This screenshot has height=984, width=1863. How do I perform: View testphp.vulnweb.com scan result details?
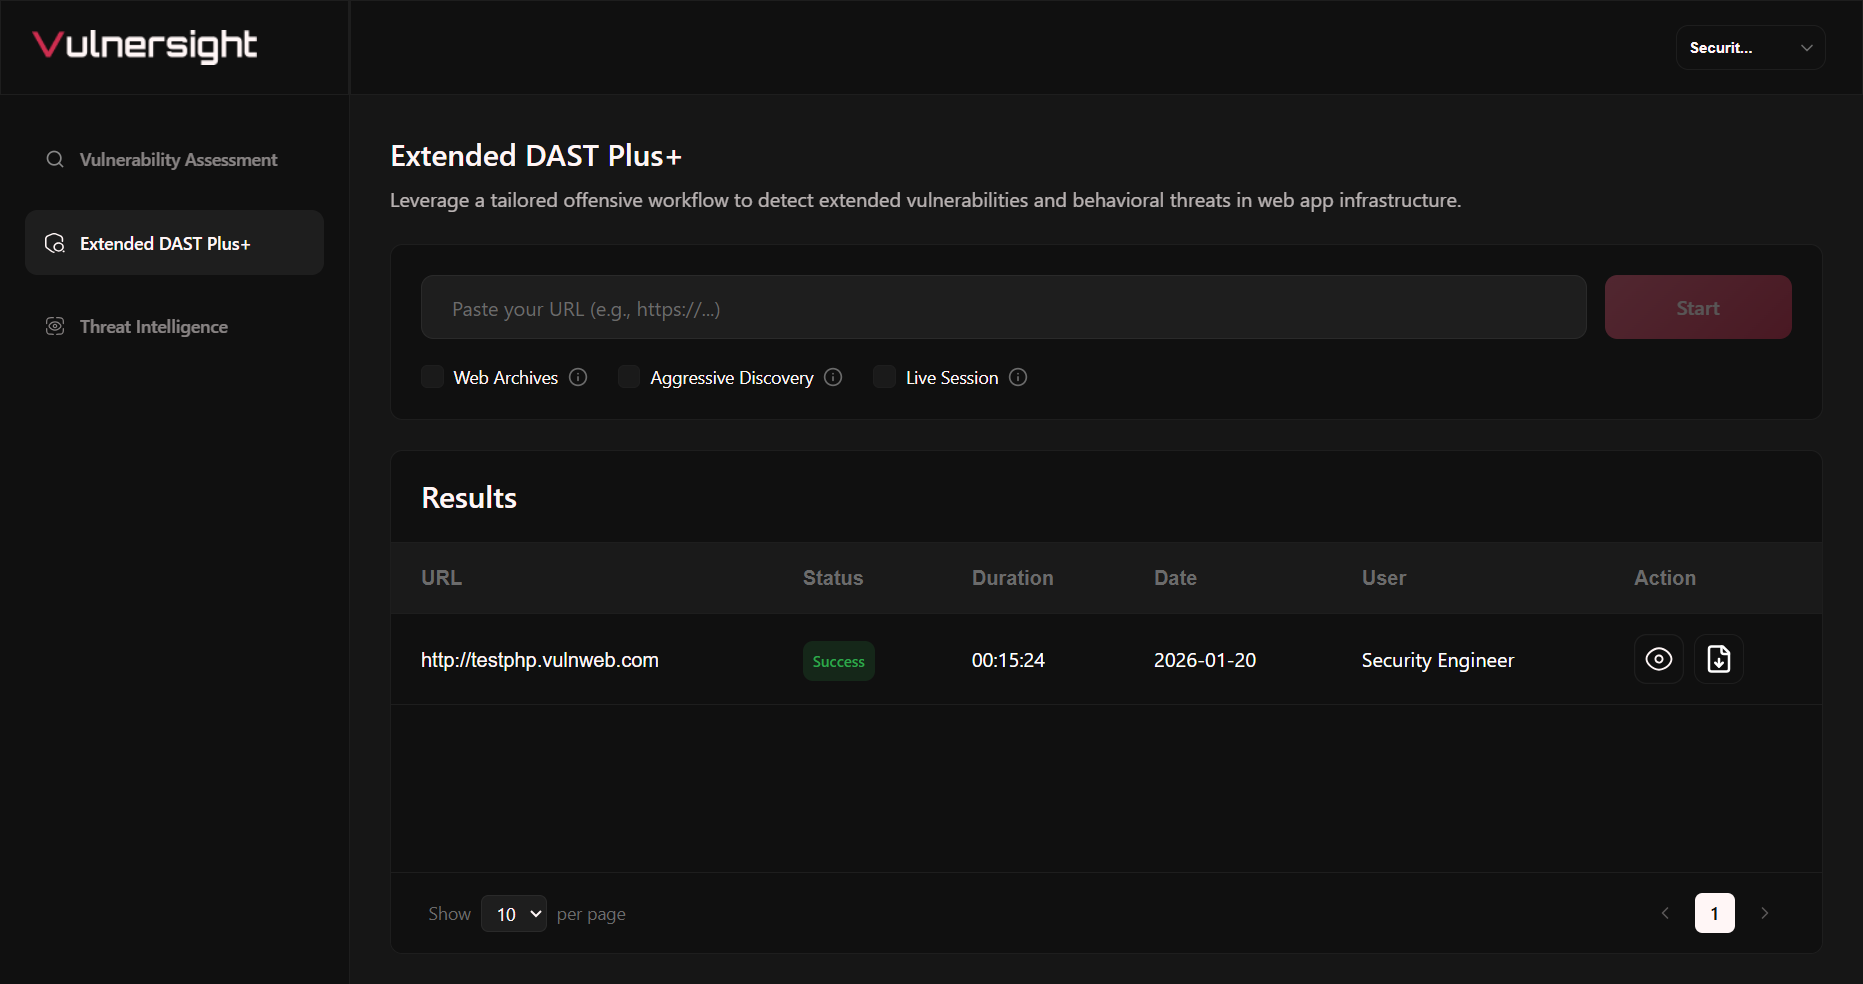(x=1659, y=659)
